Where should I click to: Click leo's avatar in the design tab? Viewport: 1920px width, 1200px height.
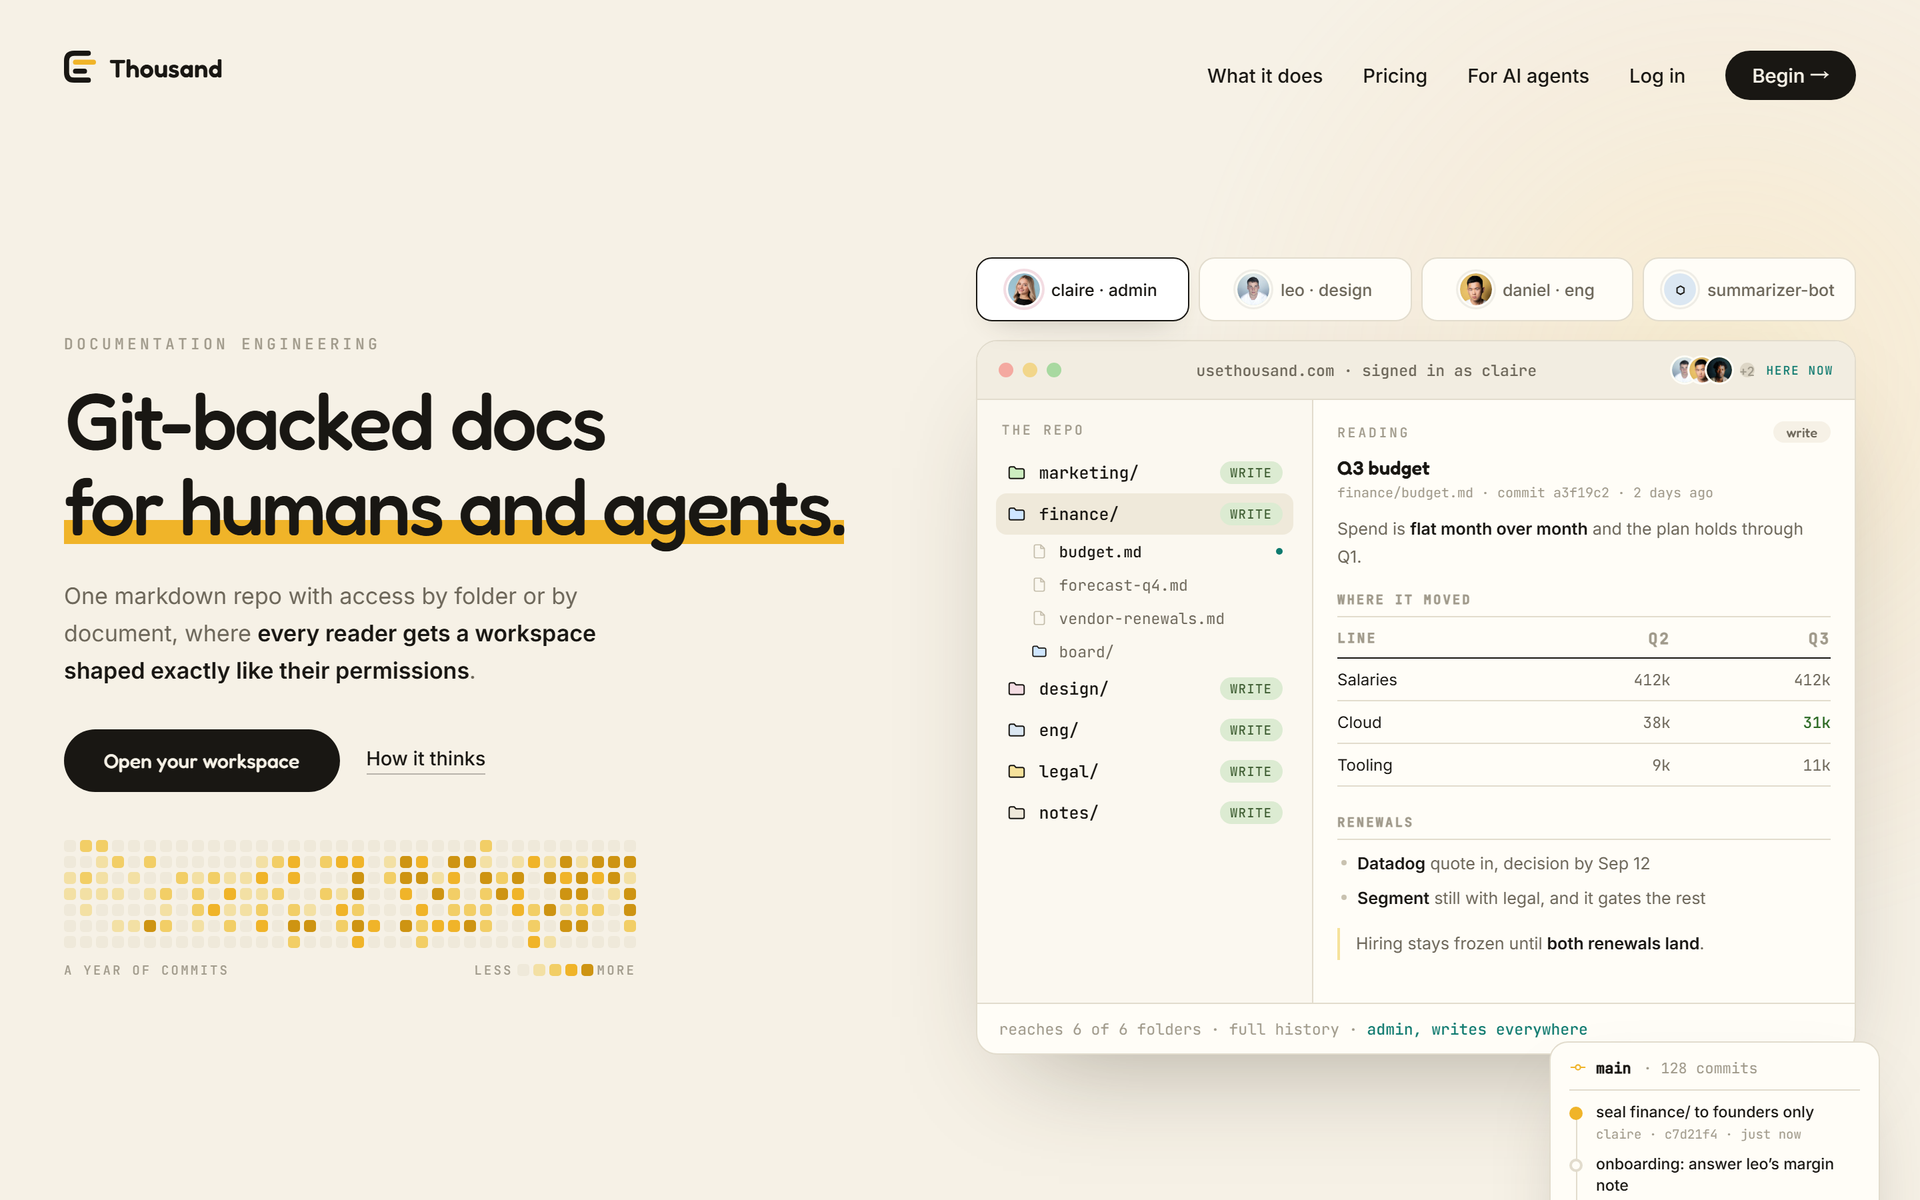[x=1252, y=290]
